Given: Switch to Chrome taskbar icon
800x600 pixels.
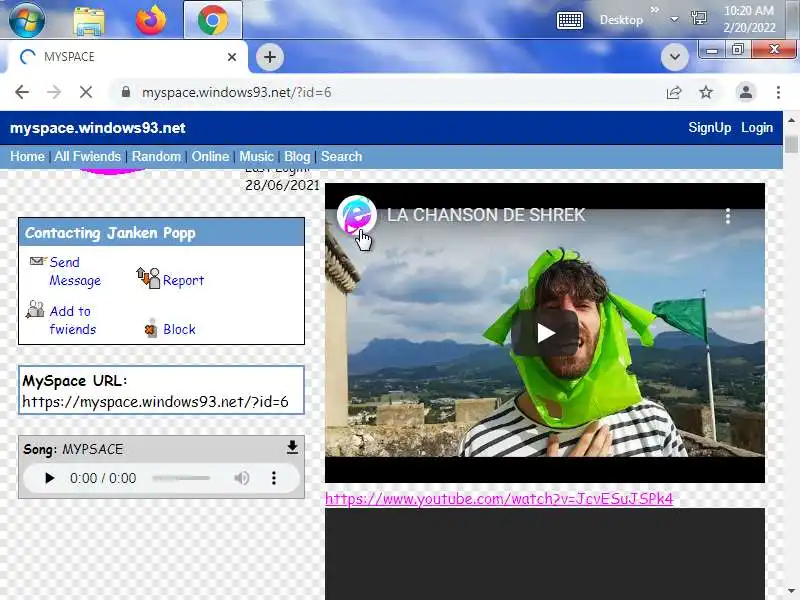Looking at the screenshot, I should click(213, 20).
